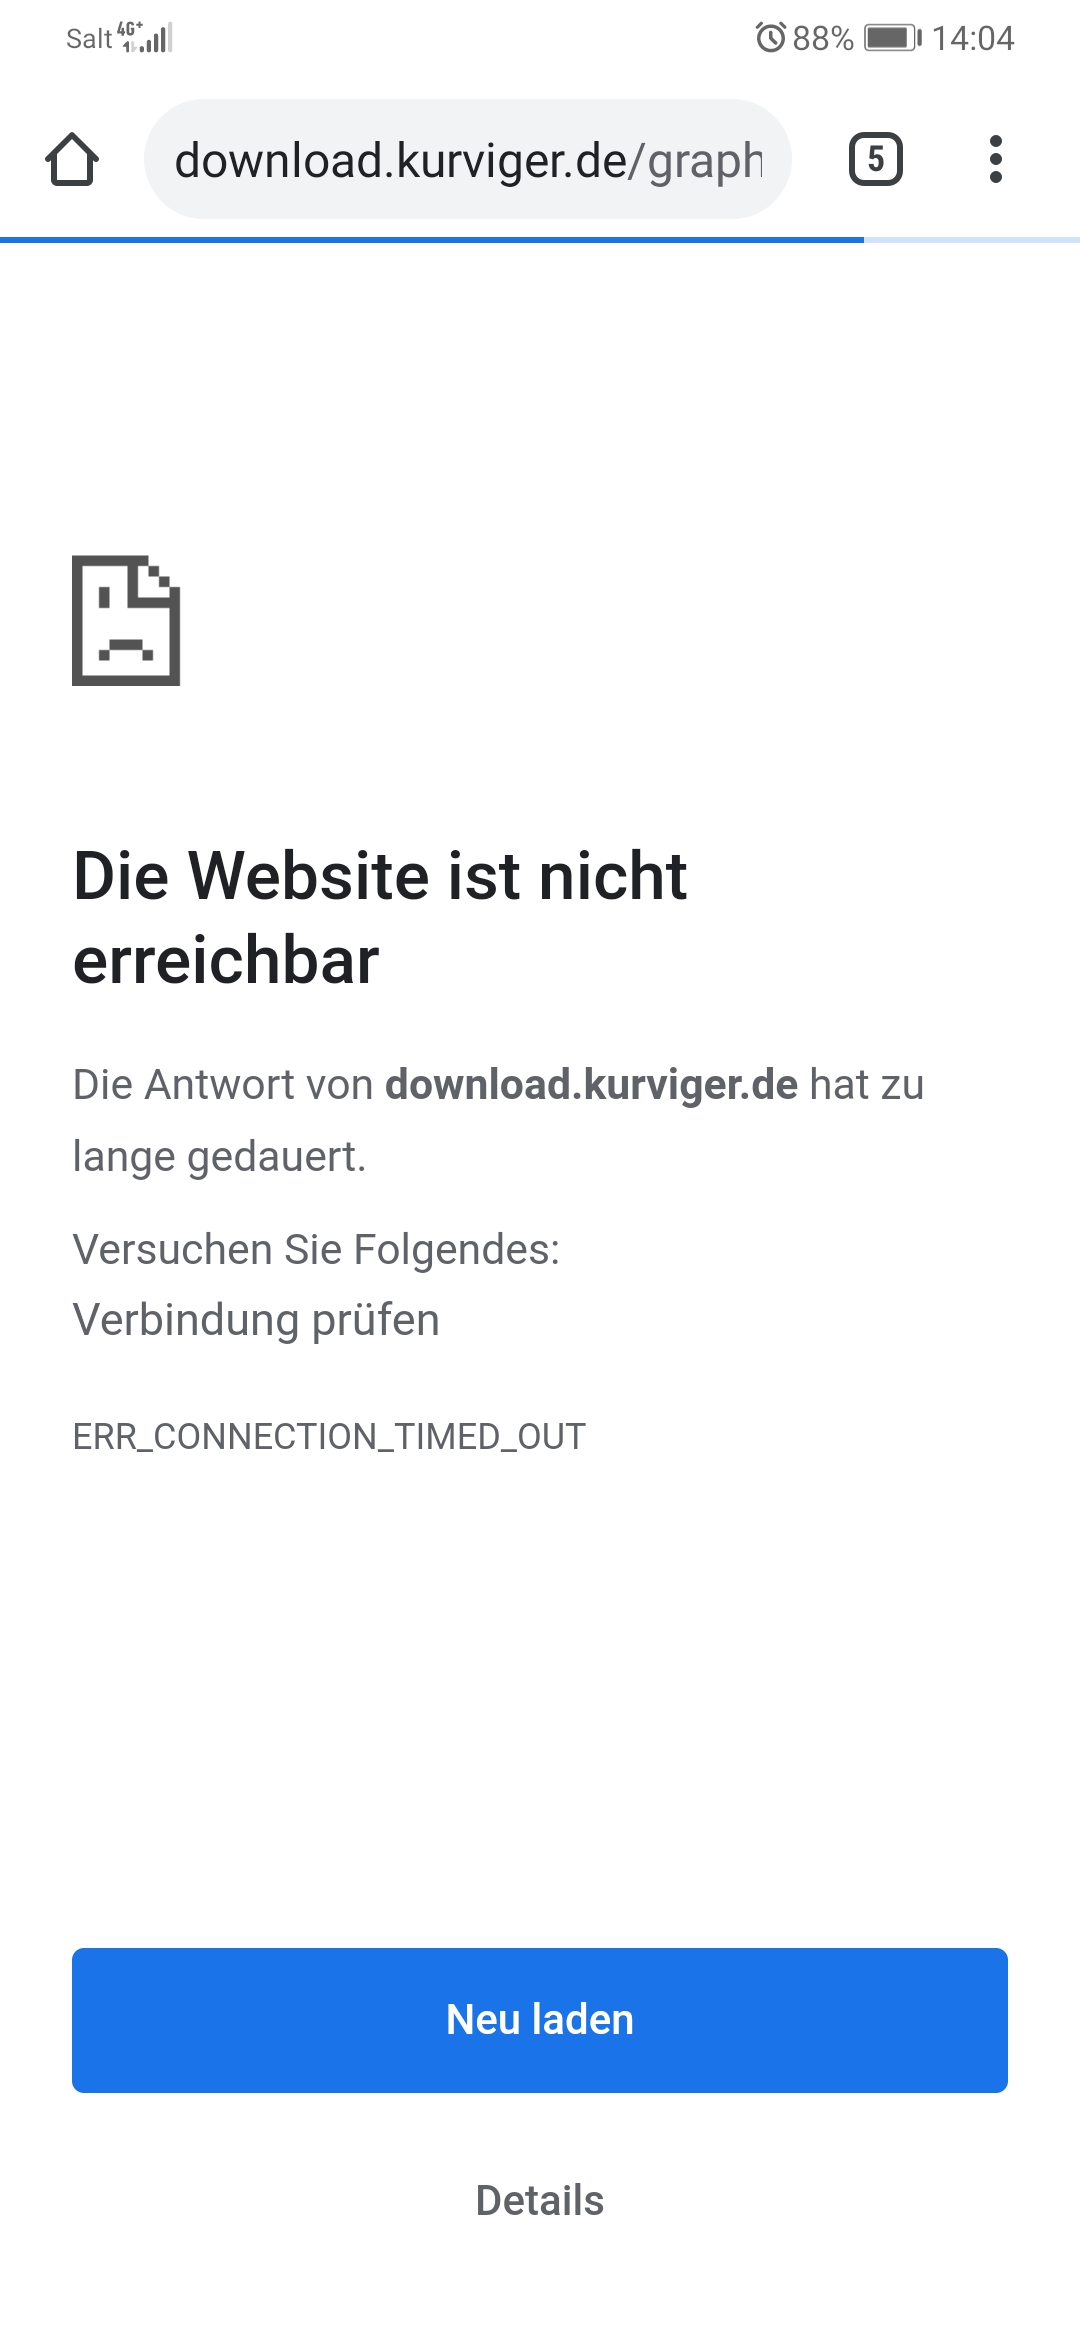1080x2340 pixels.
Task: Tap the bold download.kurviger.de hostname text
Action: pos(591,1084)
